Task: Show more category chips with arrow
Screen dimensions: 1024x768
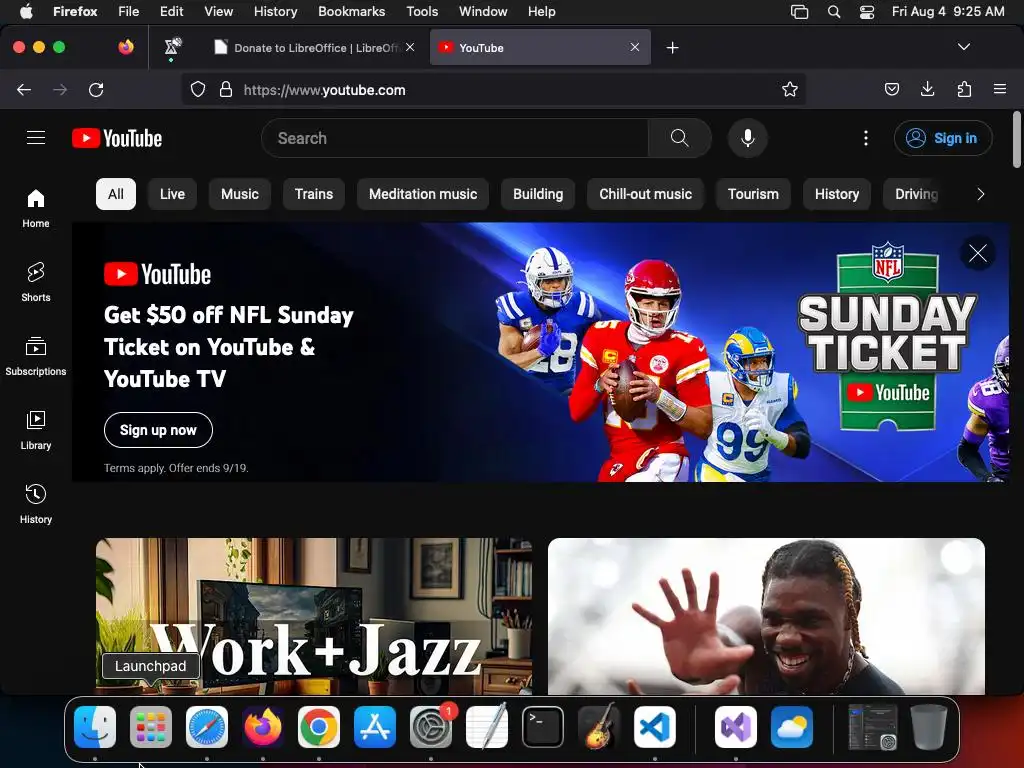Action: click(x=980, y=194)
